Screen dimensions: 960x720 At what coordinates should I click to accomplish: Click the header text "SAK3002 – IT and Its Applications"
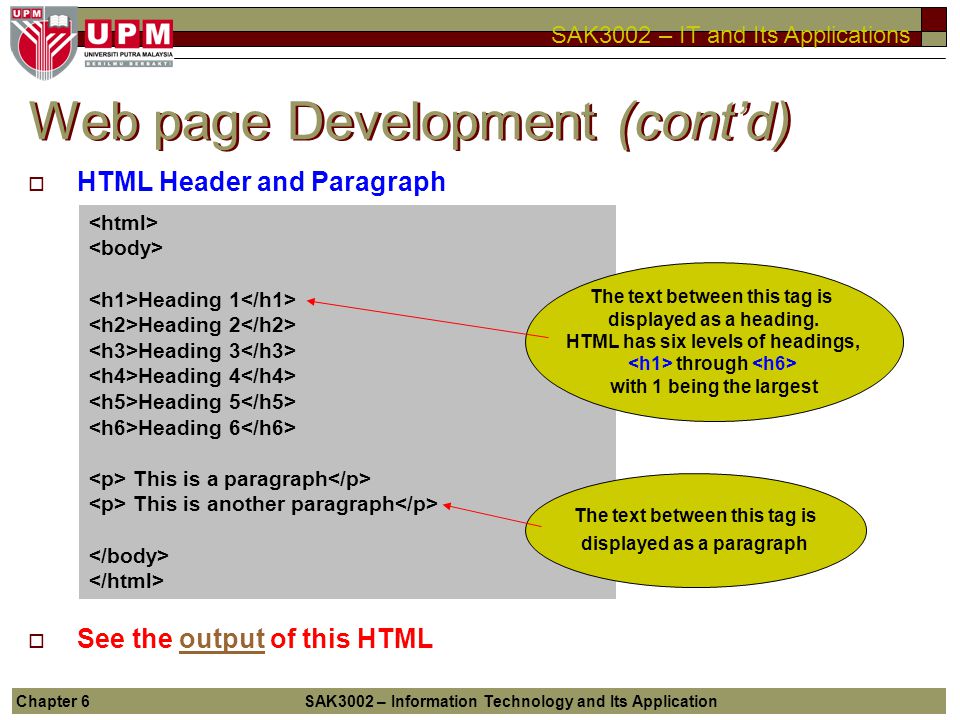pyautogui.click(x=730, y=35)
